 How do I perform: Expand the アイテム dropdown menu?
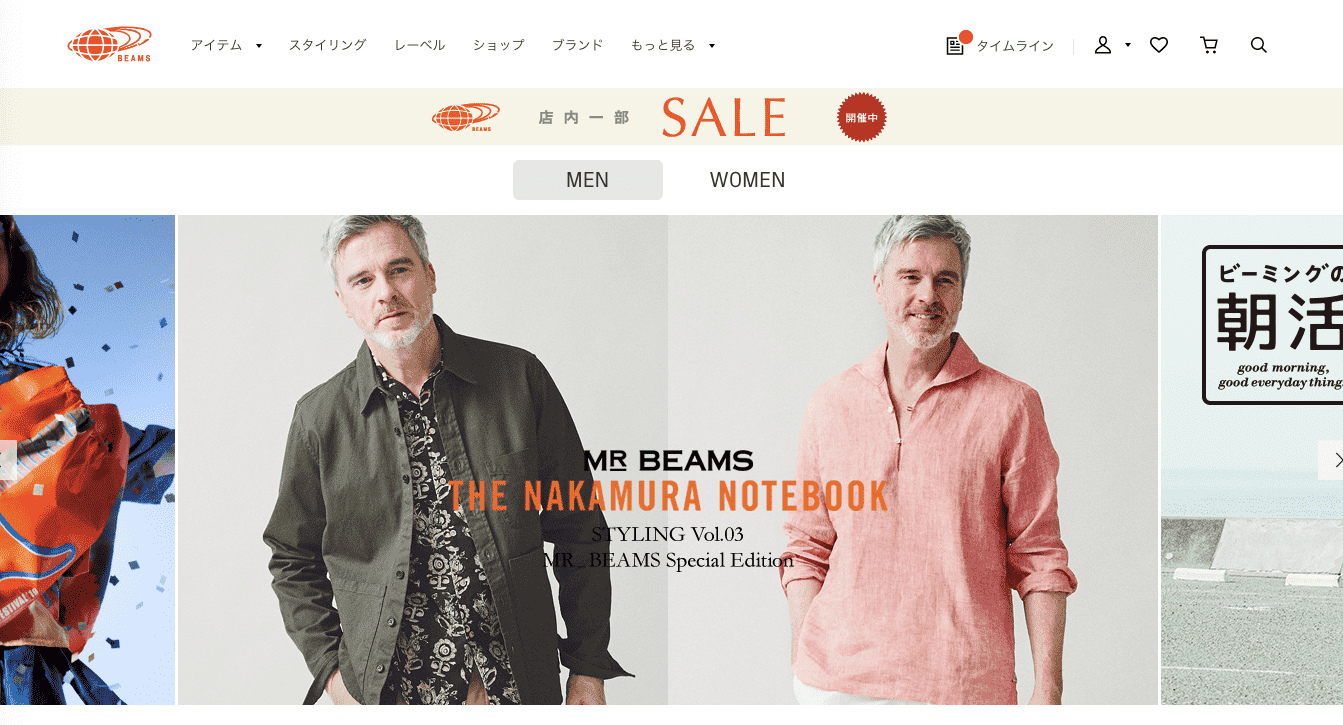click(226, 45)
